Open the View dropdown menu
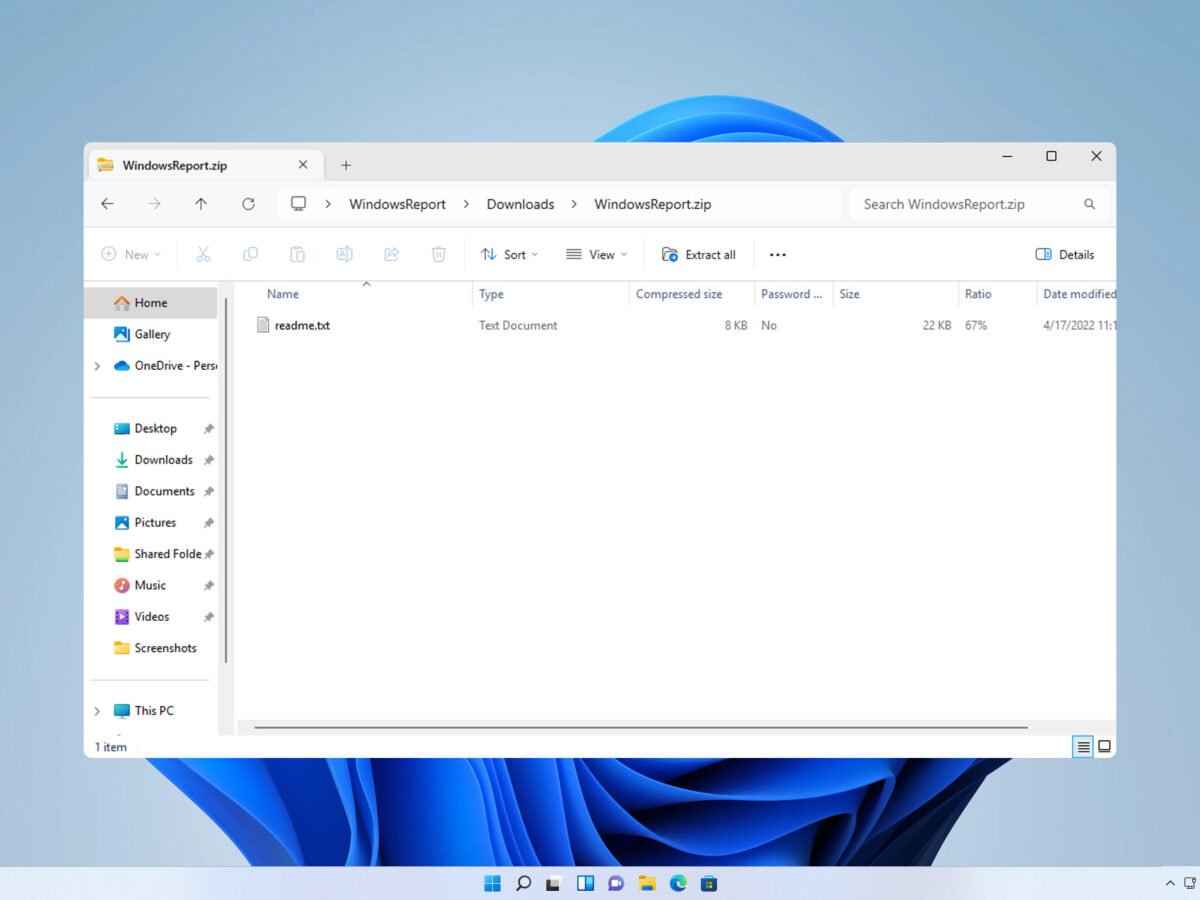This screenshot has width=1200, height=900. 596,255
